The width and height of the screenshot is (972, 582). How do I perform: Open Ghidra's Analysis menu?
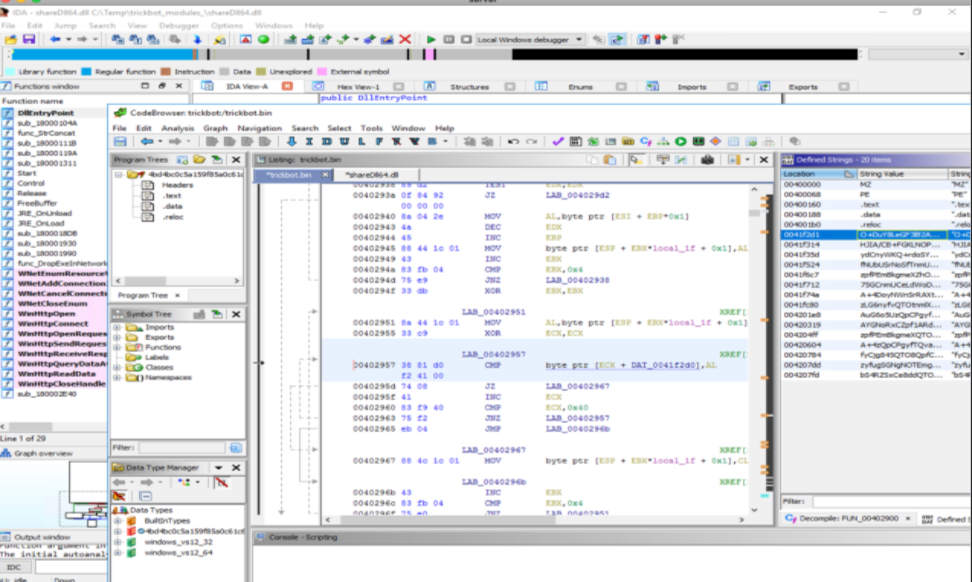pyautogui.click(x=177, y=128)
